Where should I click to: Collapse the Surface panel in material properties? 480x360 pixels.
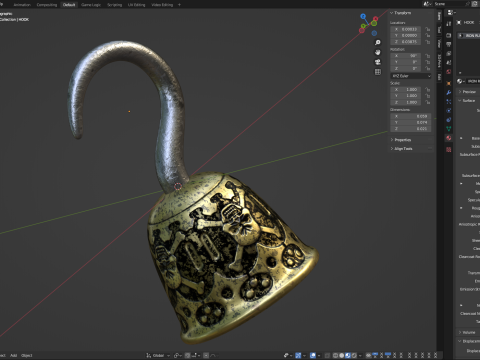[x=468, y=101]
